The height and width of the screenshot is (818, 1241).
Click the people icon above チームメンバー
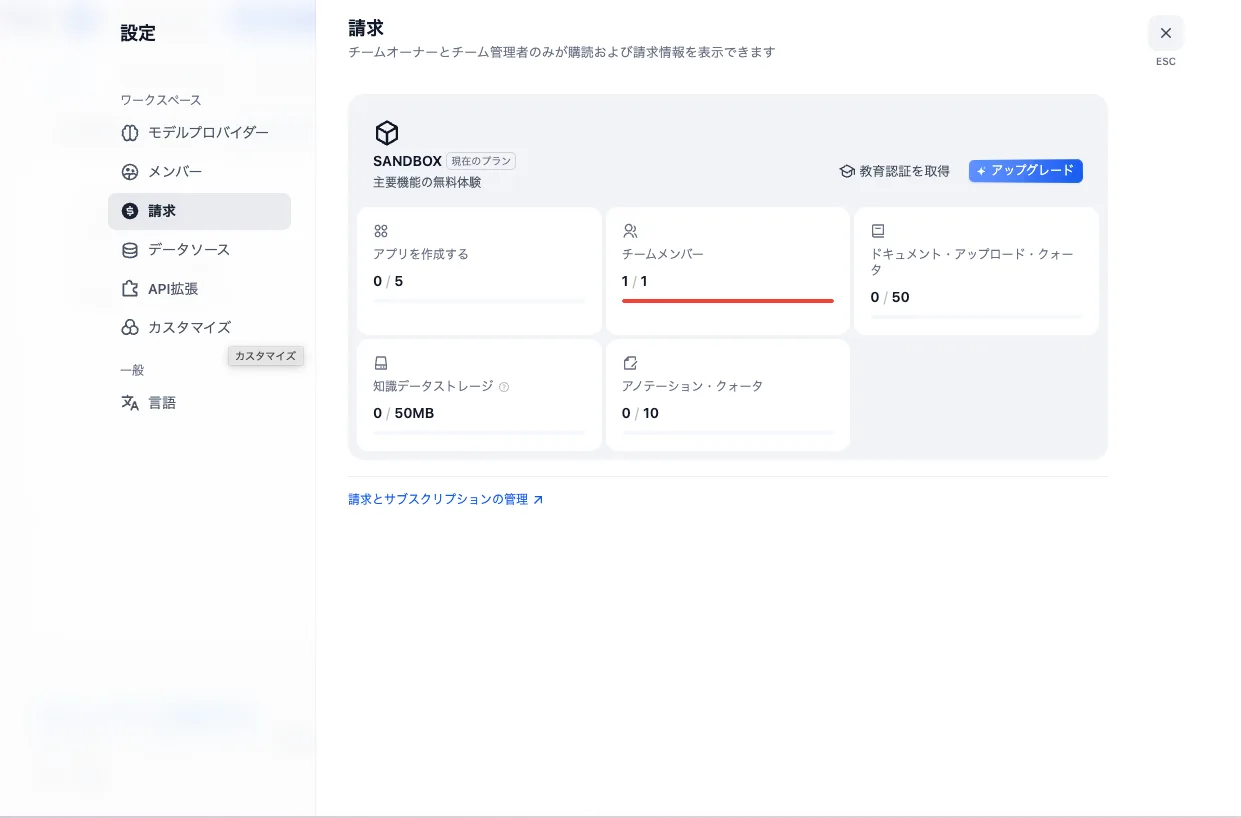click(630, 231)
